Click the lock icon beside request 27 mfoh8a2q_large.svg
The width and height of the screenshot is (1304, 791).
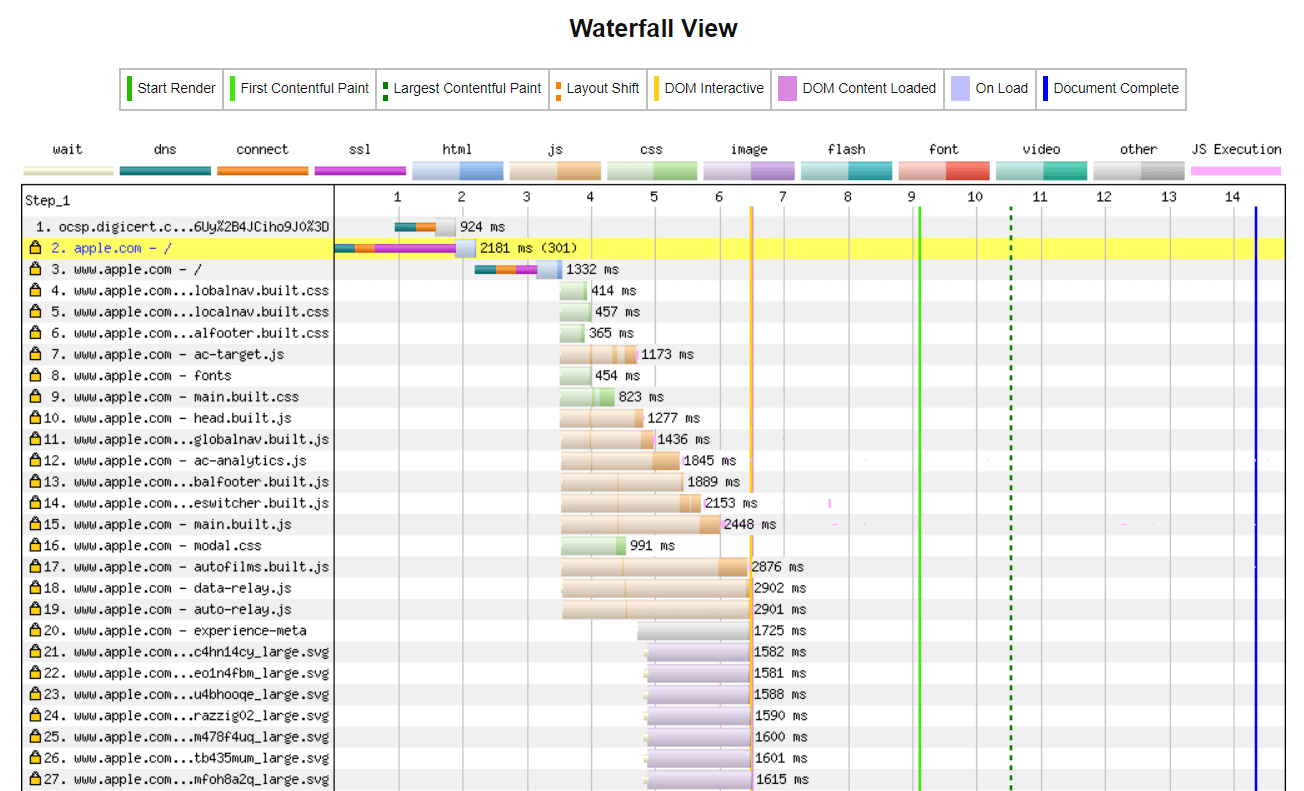pyautogui.click(x=35, y=780)
